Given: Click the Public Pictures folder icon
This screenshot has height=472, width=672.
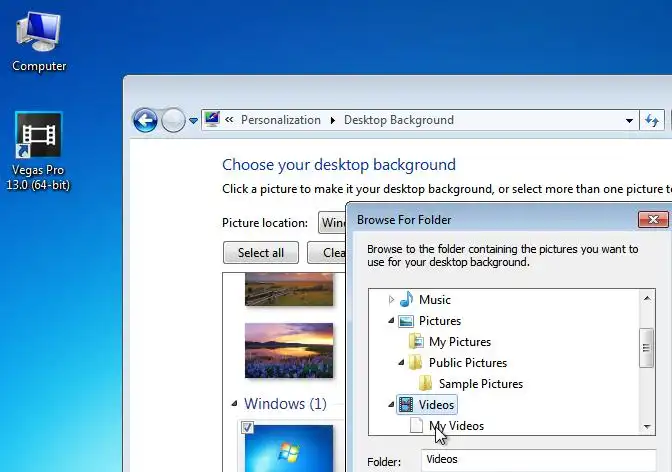Looking at the screenshot, I should point(415,363).
